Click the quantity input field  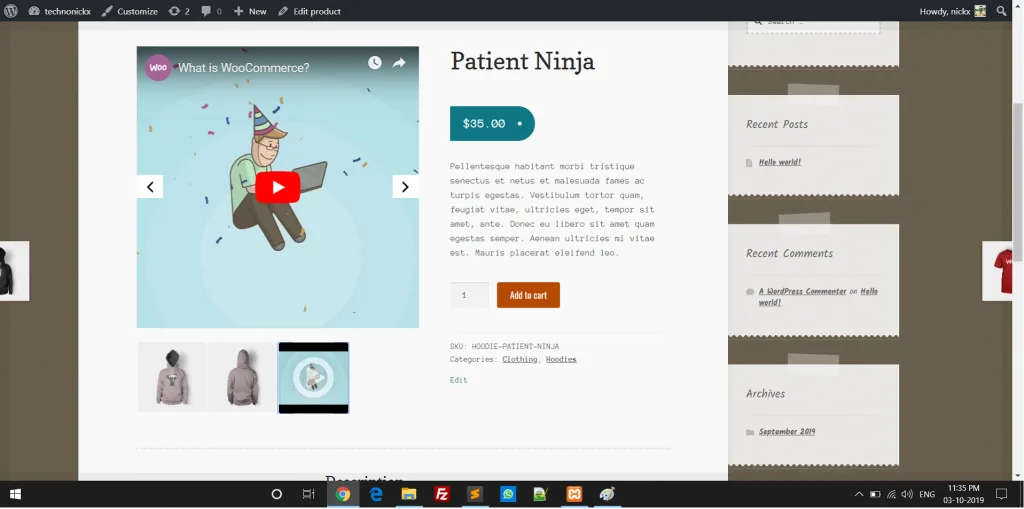(x=469, y=295)
